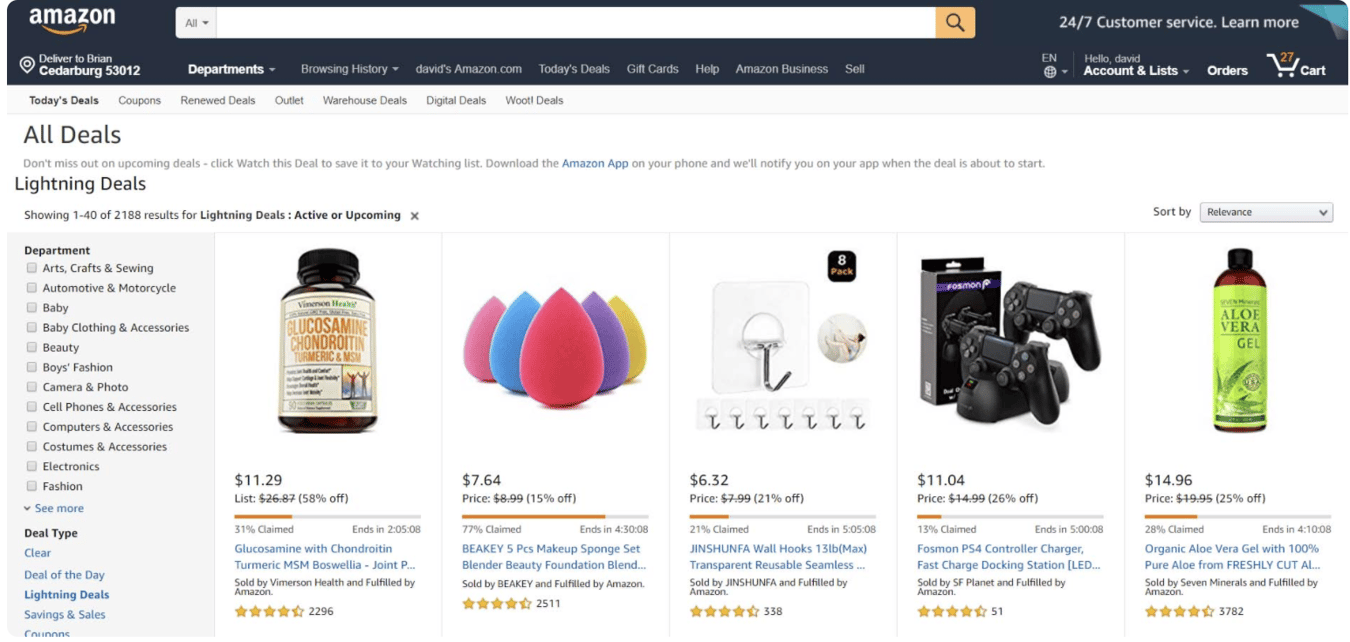This screenshot has width=1350, height=642.
Task: Check the Electronics department checkbox
Action: coord(31,466)
